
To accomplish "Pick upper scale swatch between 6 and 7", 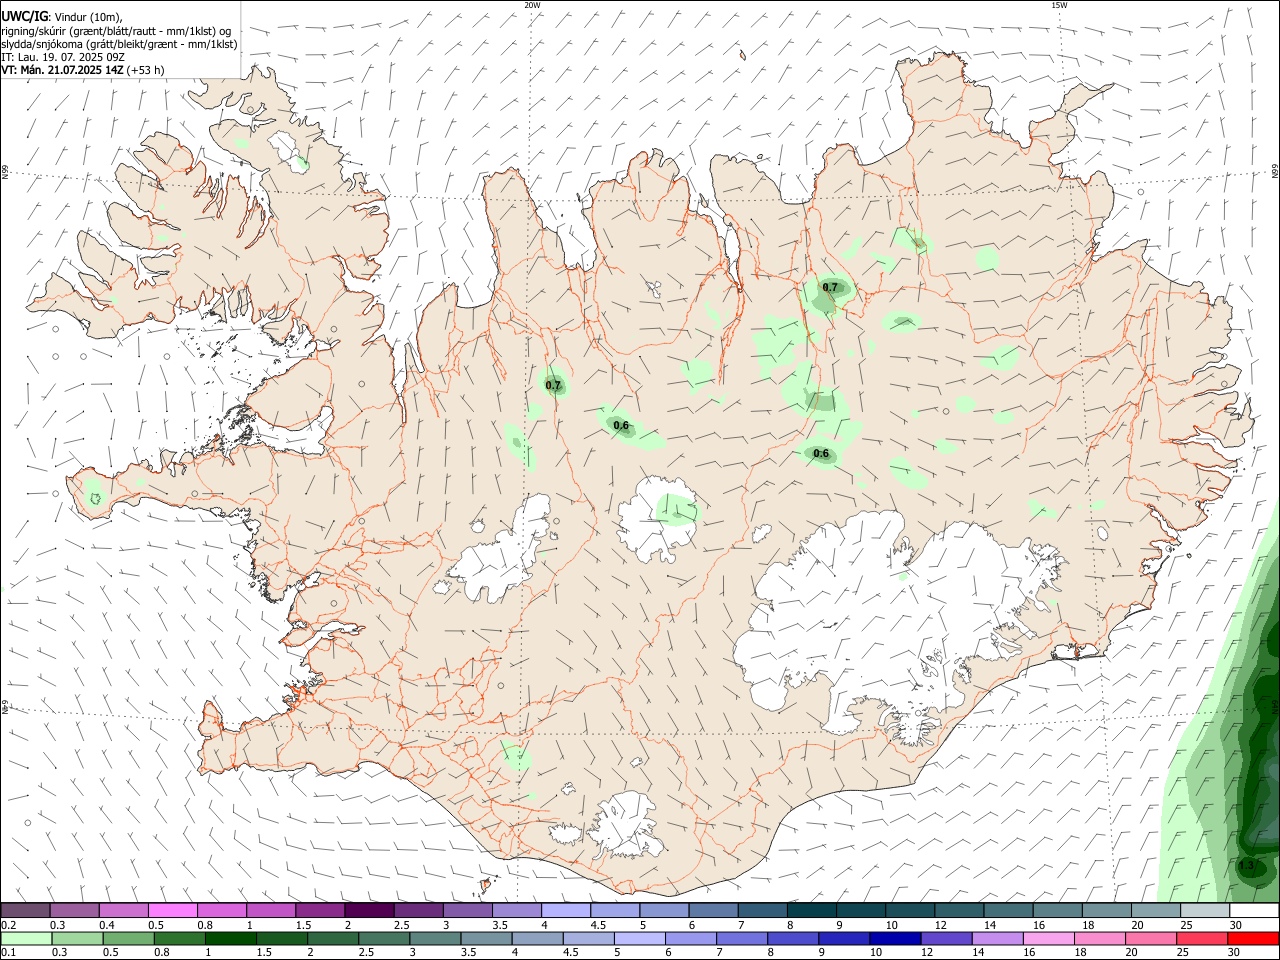I will (x=714, y=911).
